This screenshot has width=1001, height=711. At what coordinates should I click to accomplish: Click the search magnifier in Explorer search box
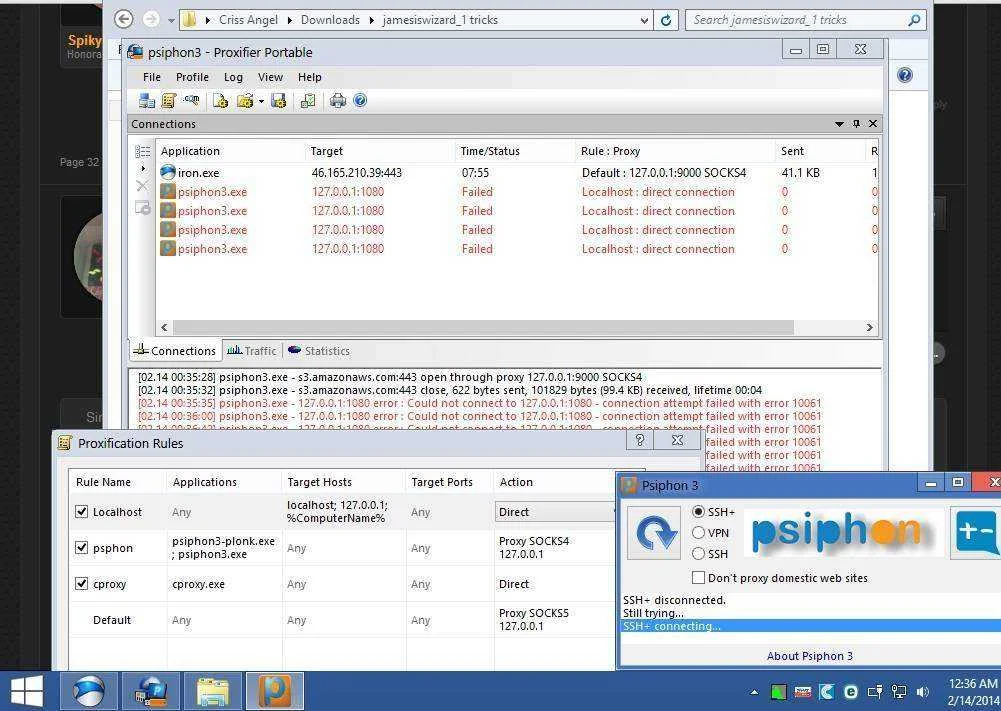click(x=914, y=20)
